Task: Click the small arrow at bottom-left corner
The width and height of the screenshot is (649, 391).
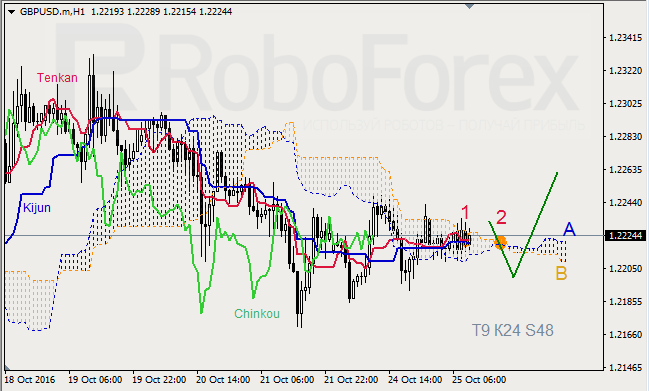Action: (7, 367)
